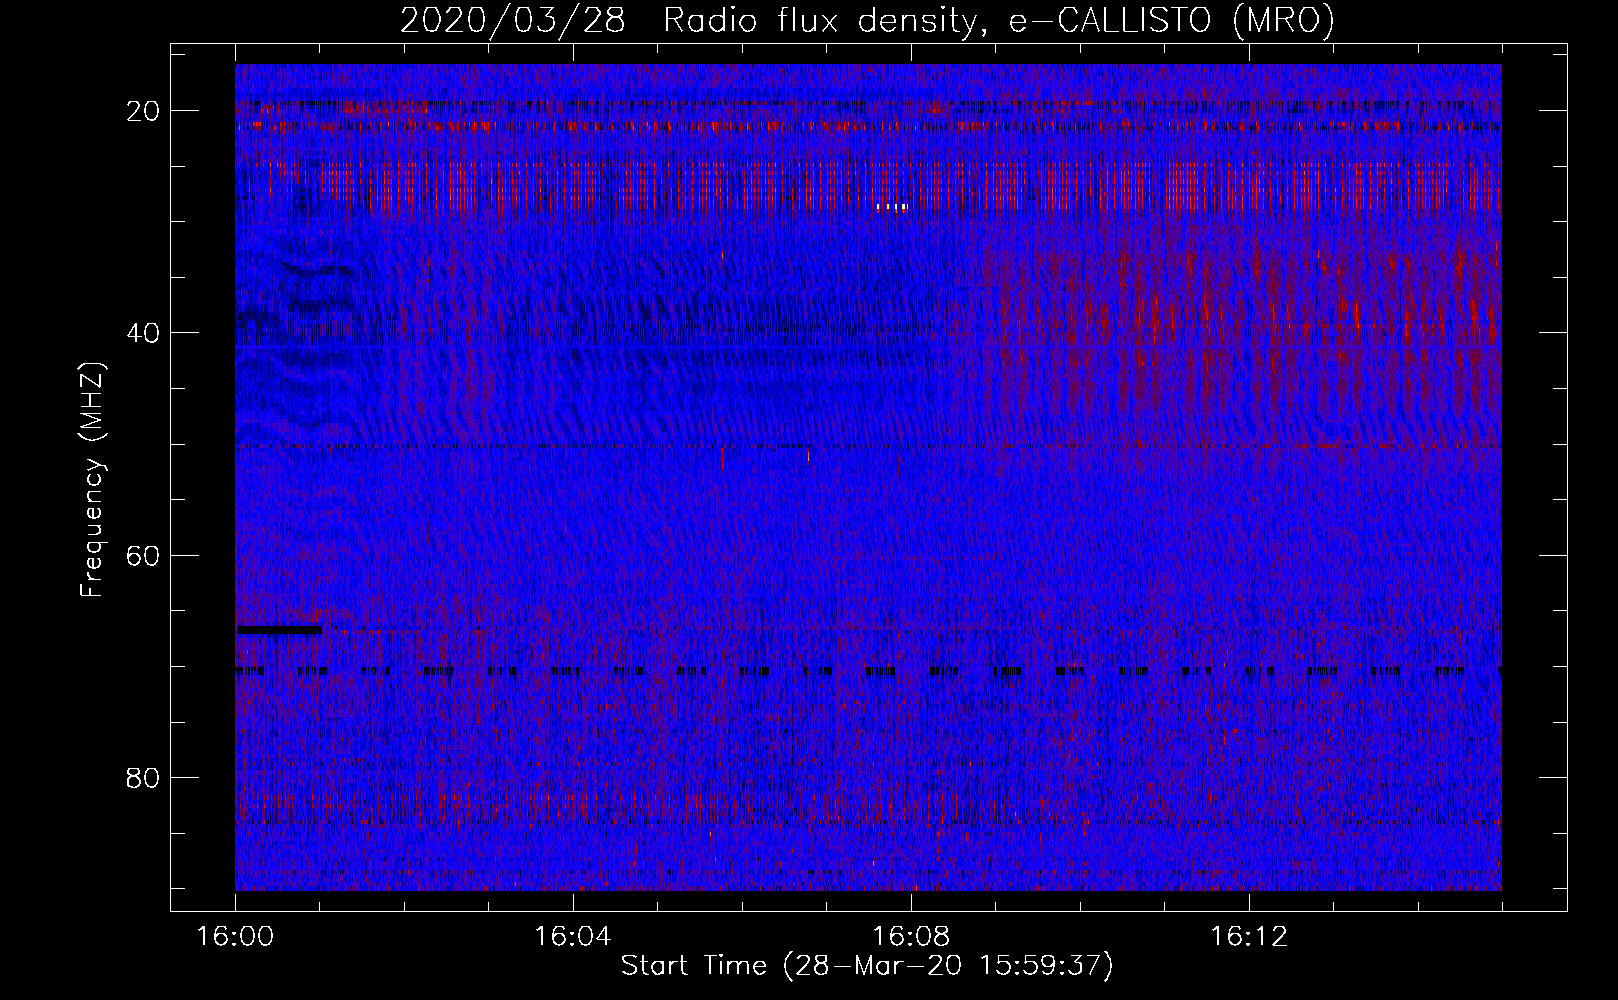Click the '16:00' time tick label

(235, 937)
